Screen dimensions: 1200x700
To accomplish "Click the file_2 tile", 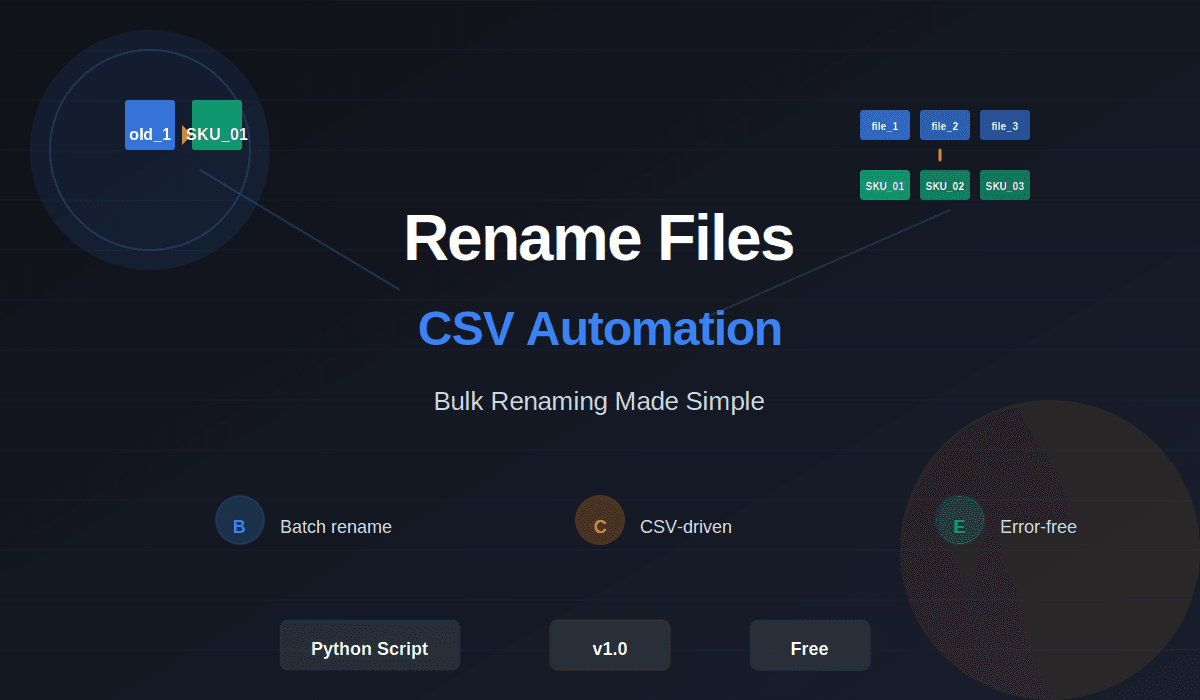I will [945, 125].
